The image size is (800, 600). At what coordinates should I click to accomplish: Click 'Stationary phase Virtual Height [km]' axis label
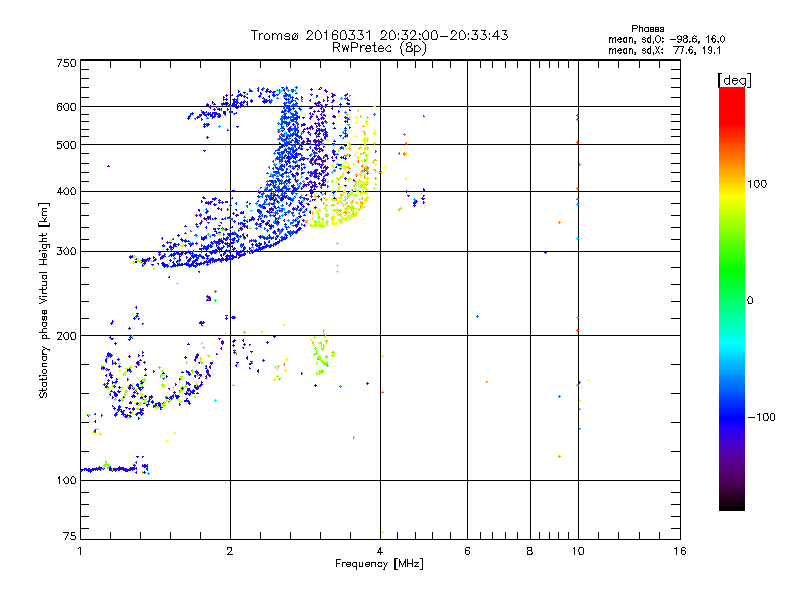(x=44, y=301)
